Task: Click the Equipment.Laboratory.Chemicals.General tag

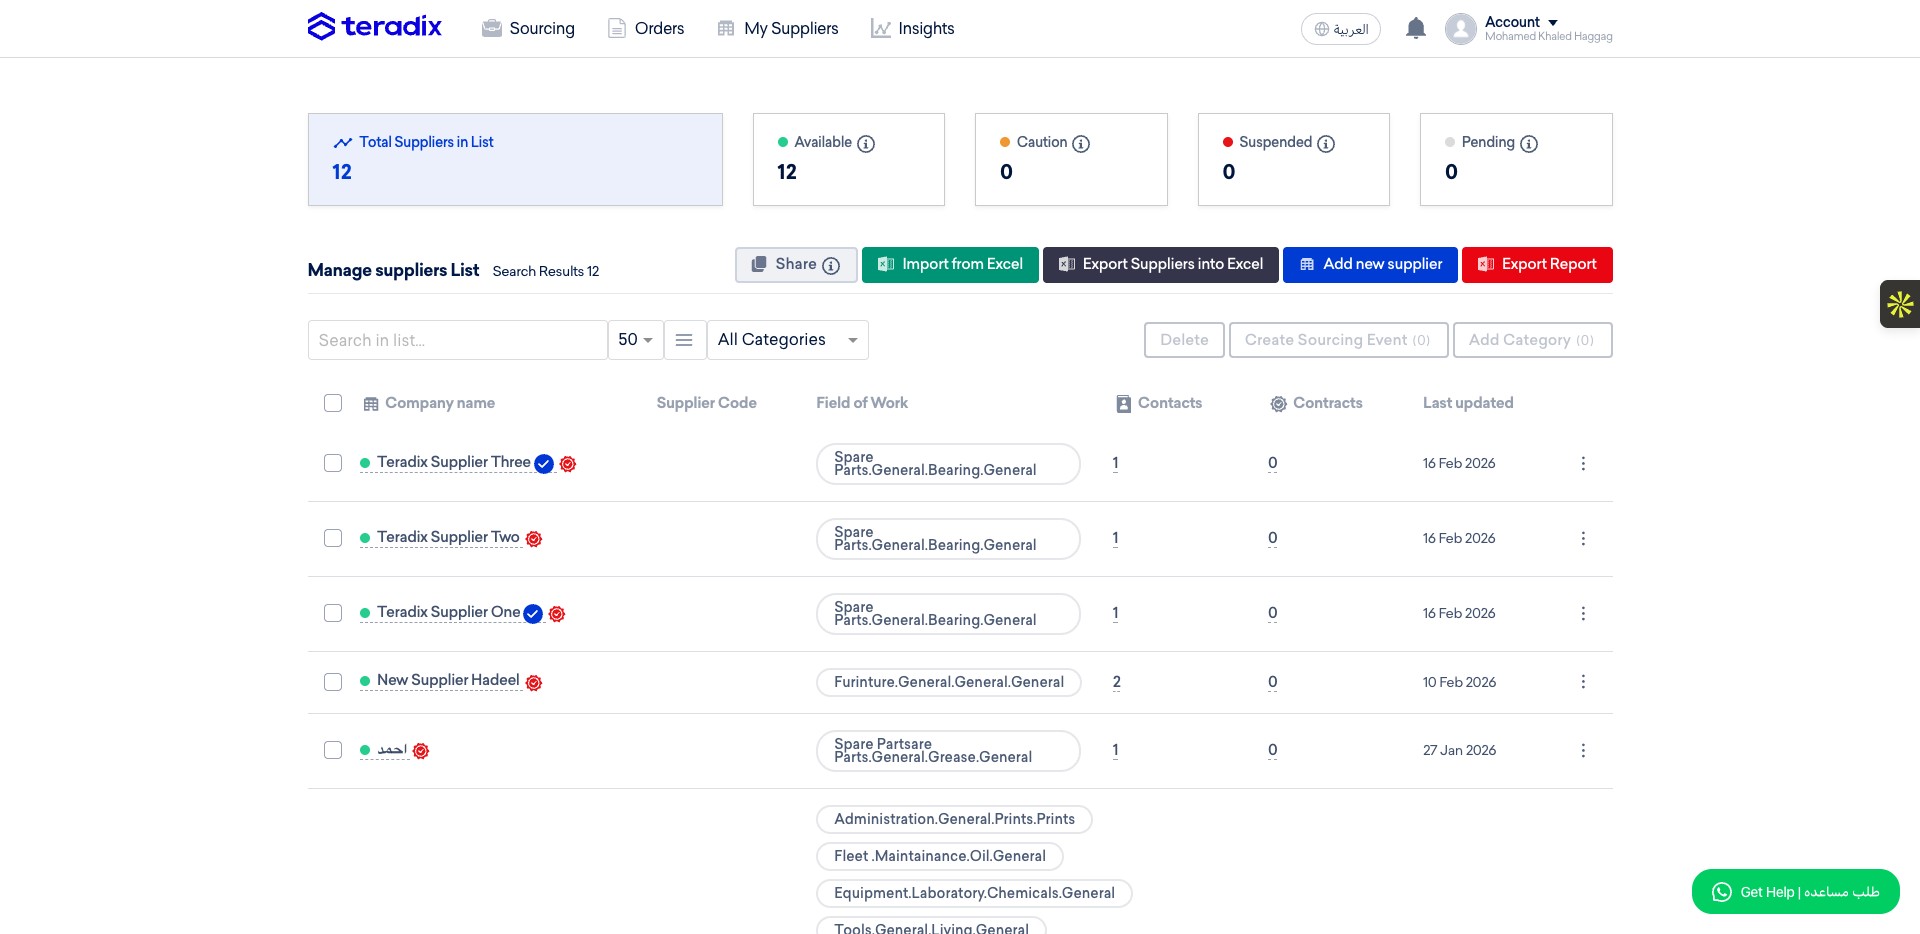Action: pos(974,893)
